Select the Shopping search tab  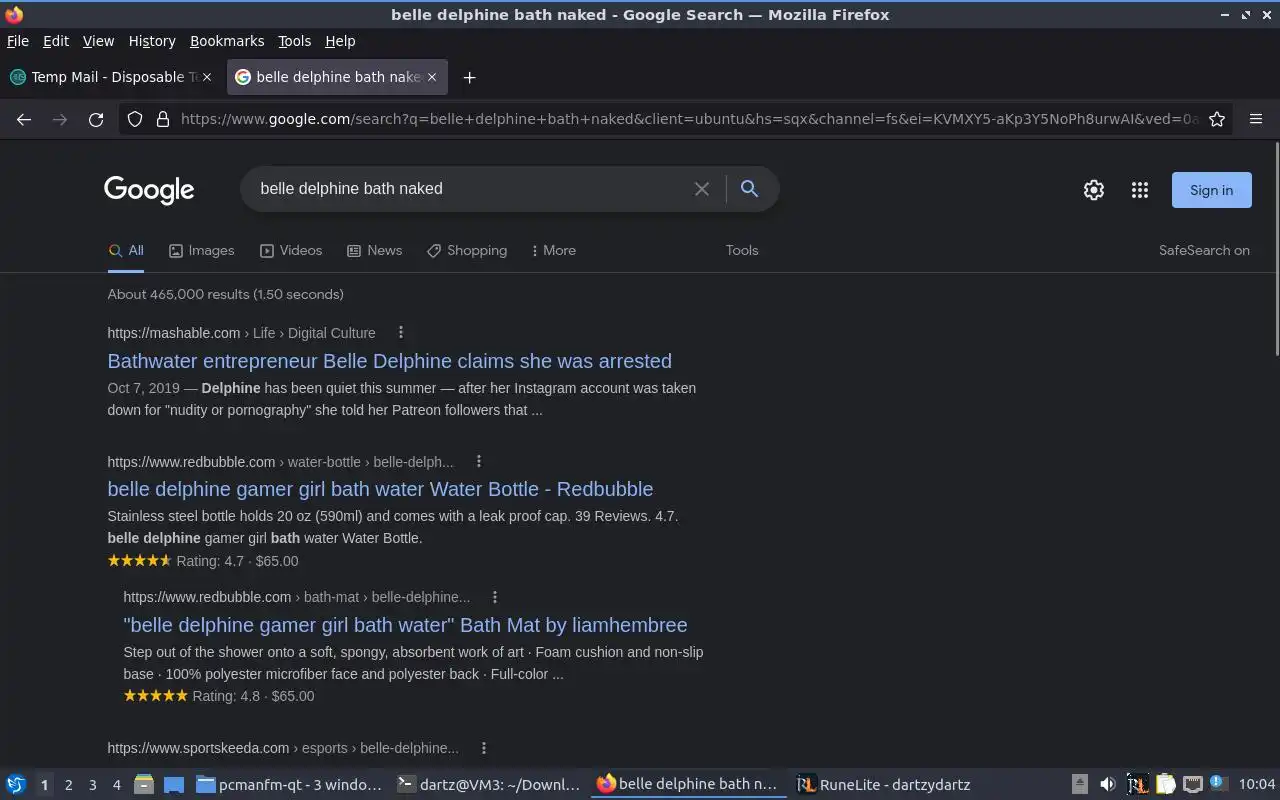[x=467, y=251]
